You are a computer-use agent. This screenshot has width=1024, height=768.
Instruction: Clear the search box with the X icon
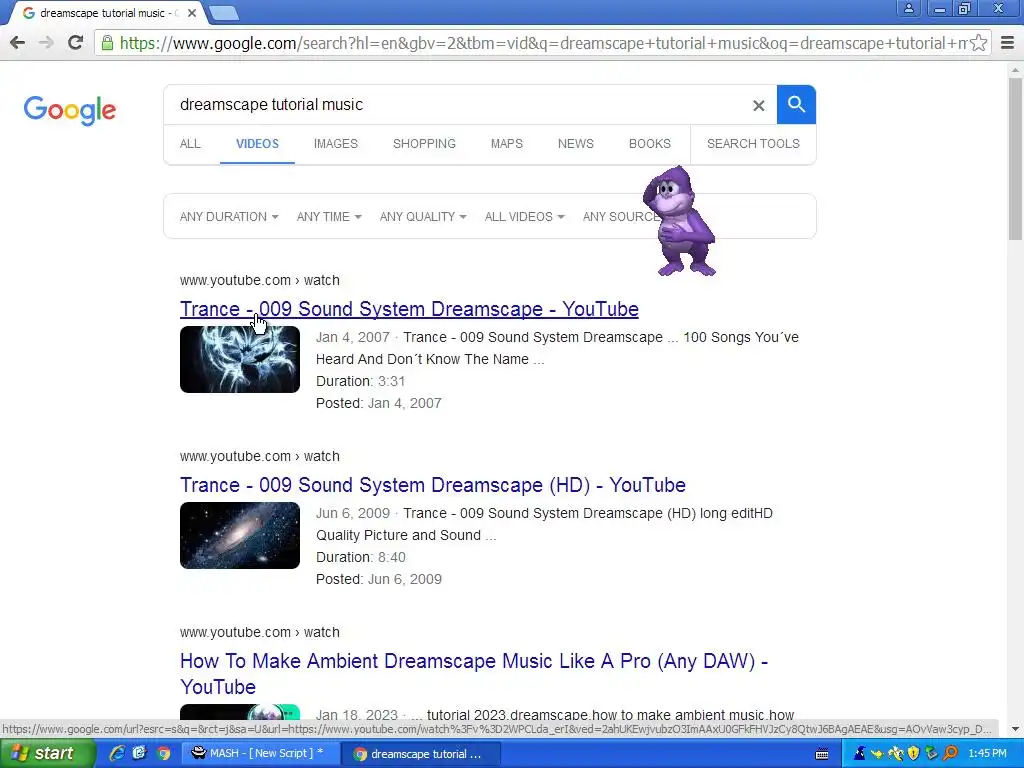(758, 105)
